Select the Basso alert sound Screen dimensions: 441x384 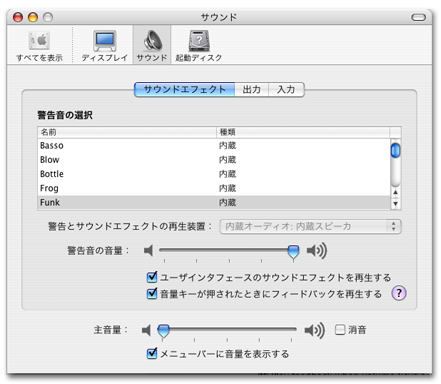point(213,146)
